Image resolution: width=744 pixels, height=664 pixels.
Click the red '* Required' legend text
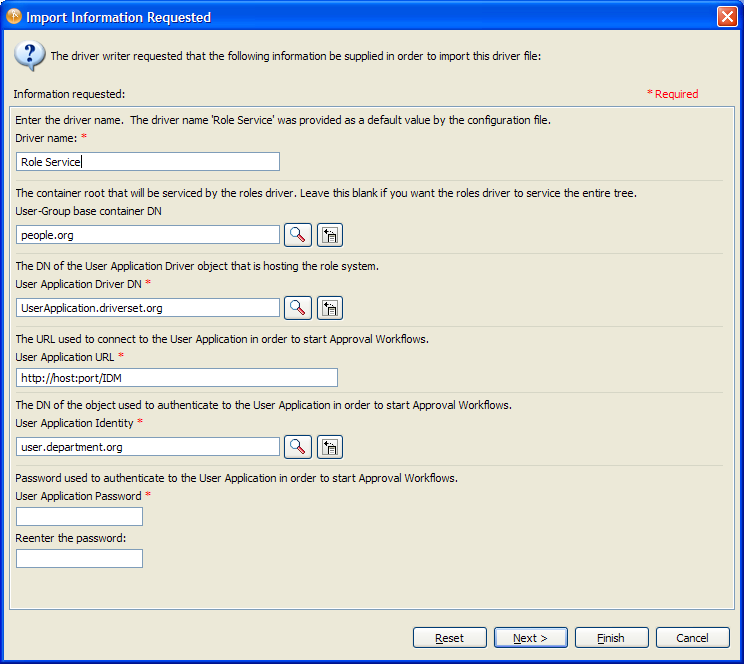[673, 94]
